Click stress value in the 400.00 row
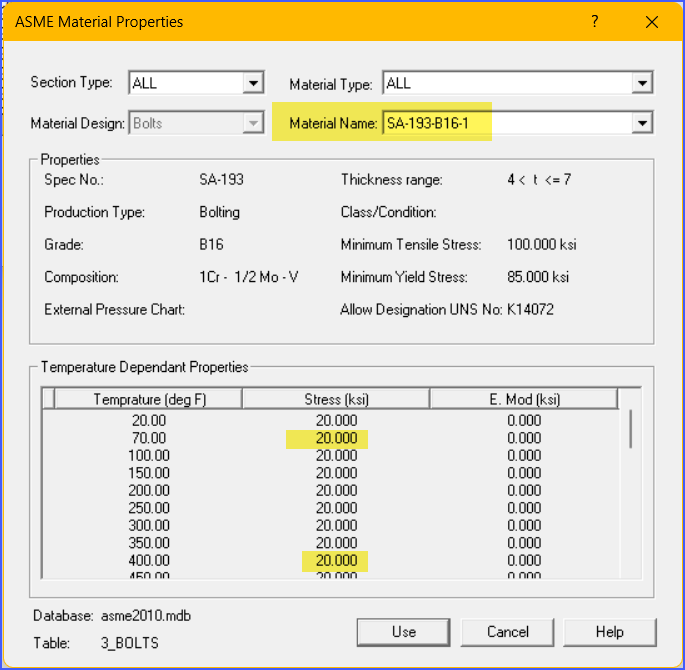 coord(336,560)
